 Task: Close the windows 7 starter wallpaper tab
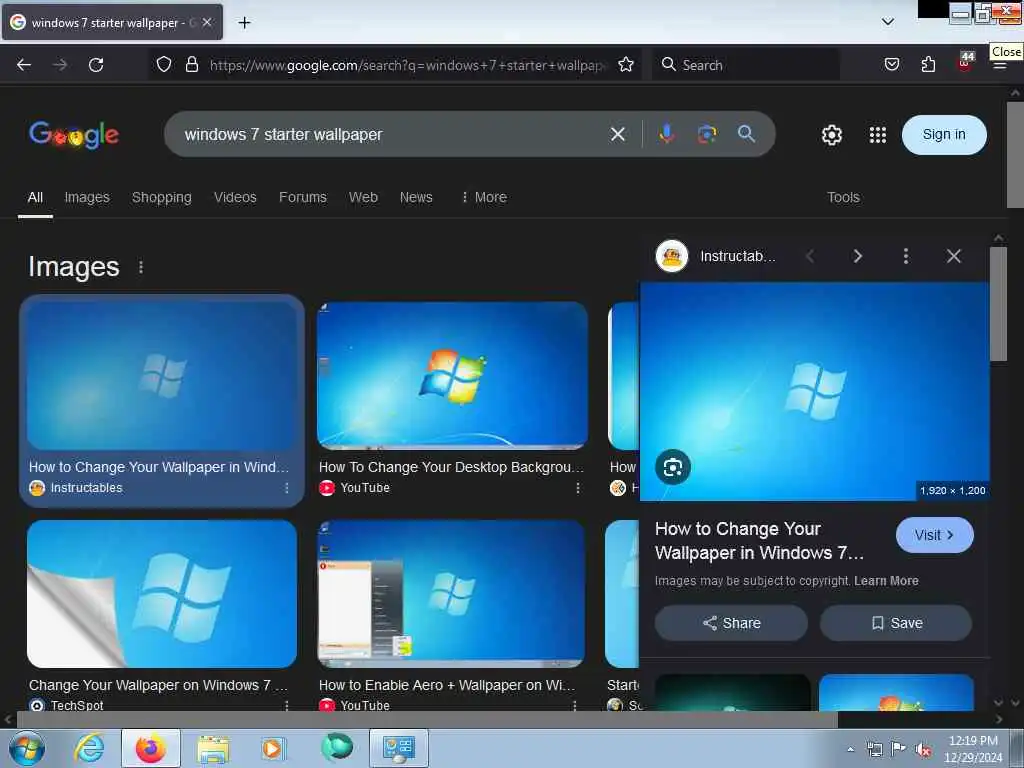tap(207, 22)
